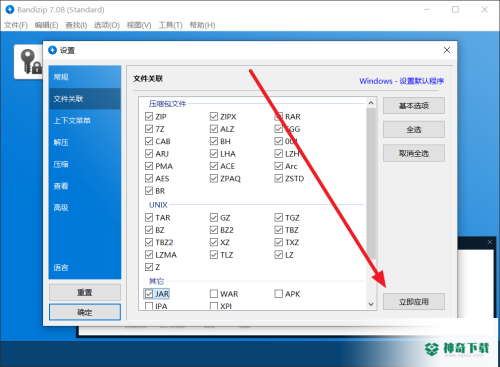Uncheck the JAR checkbox
The width and height of the screenshot is (500, 367).
(x=149, y=294)
